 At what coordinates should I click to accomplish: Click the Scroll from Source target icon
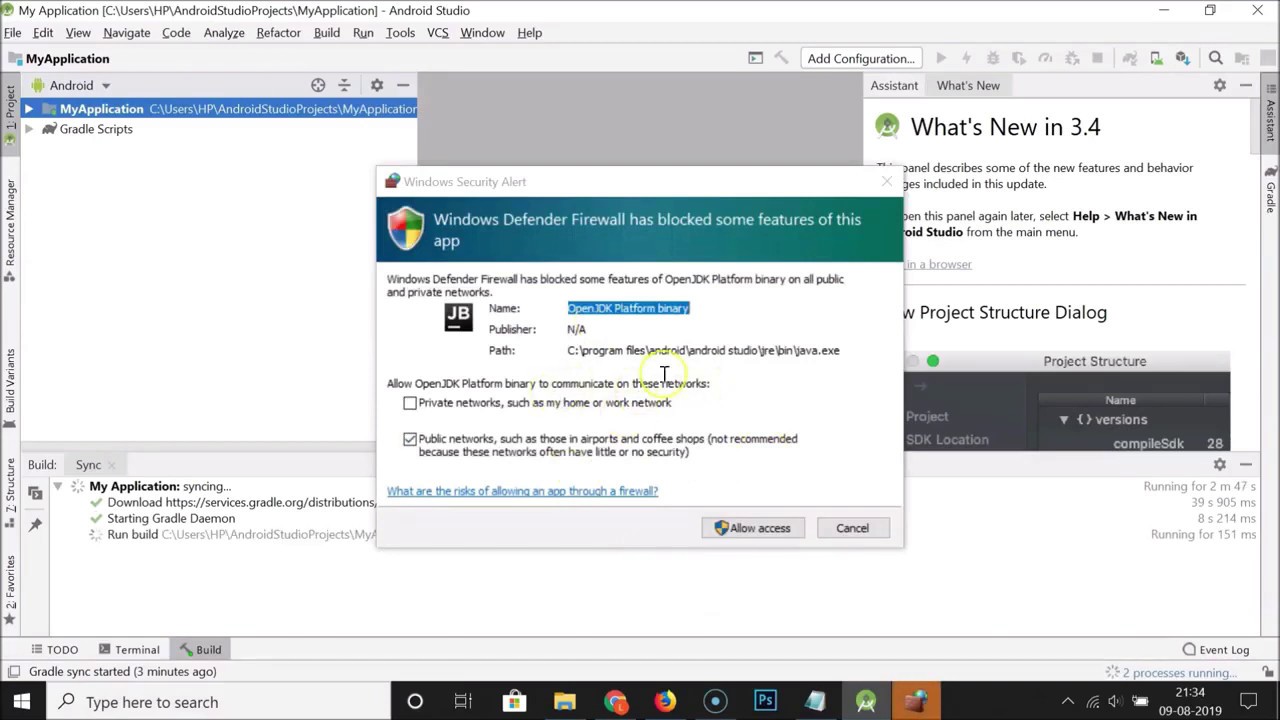(x=318, y=85)
